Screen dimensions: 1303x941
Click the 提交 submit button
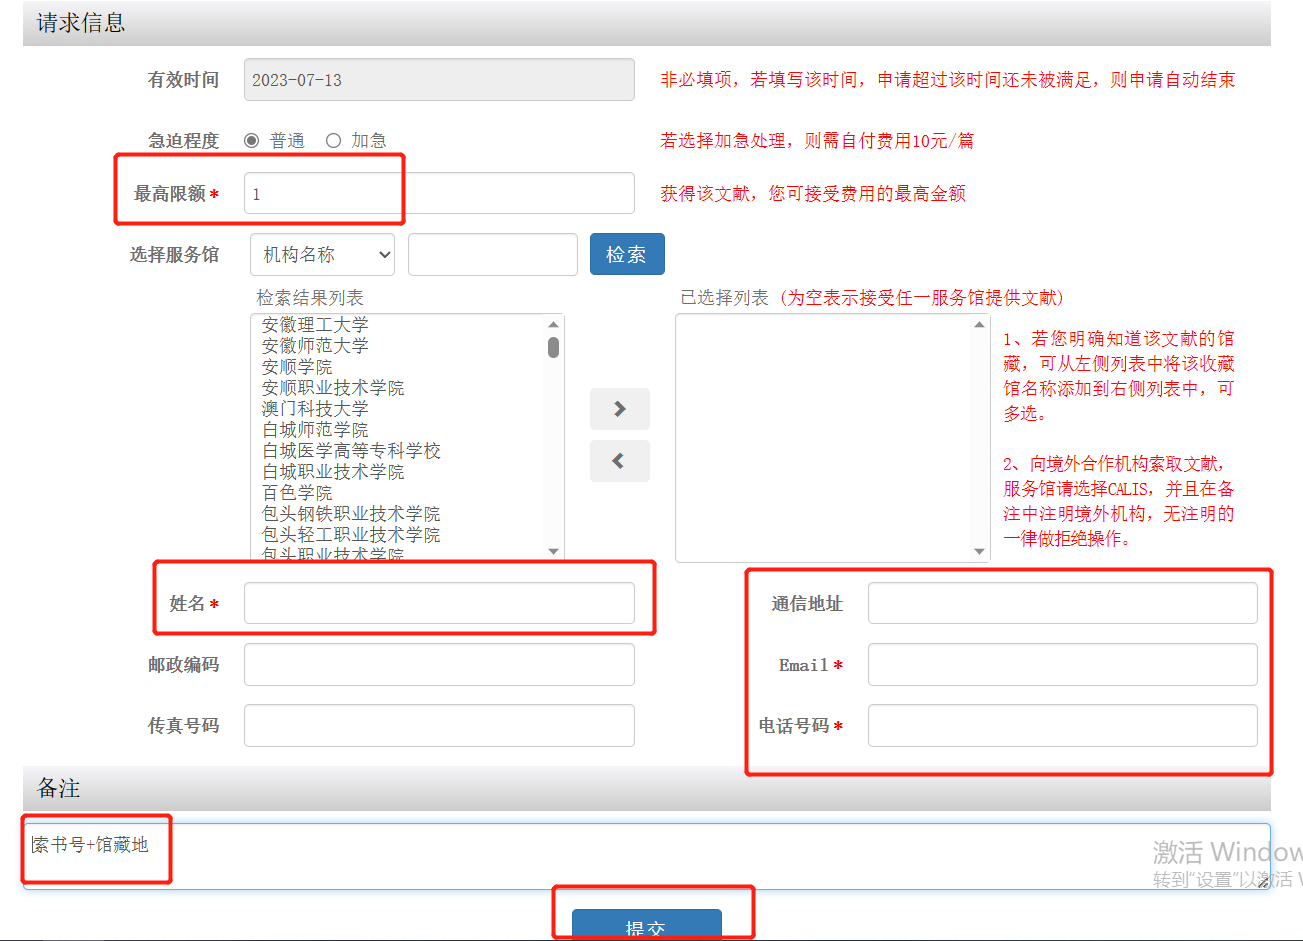pyautogui.click(x=646, y=925)
